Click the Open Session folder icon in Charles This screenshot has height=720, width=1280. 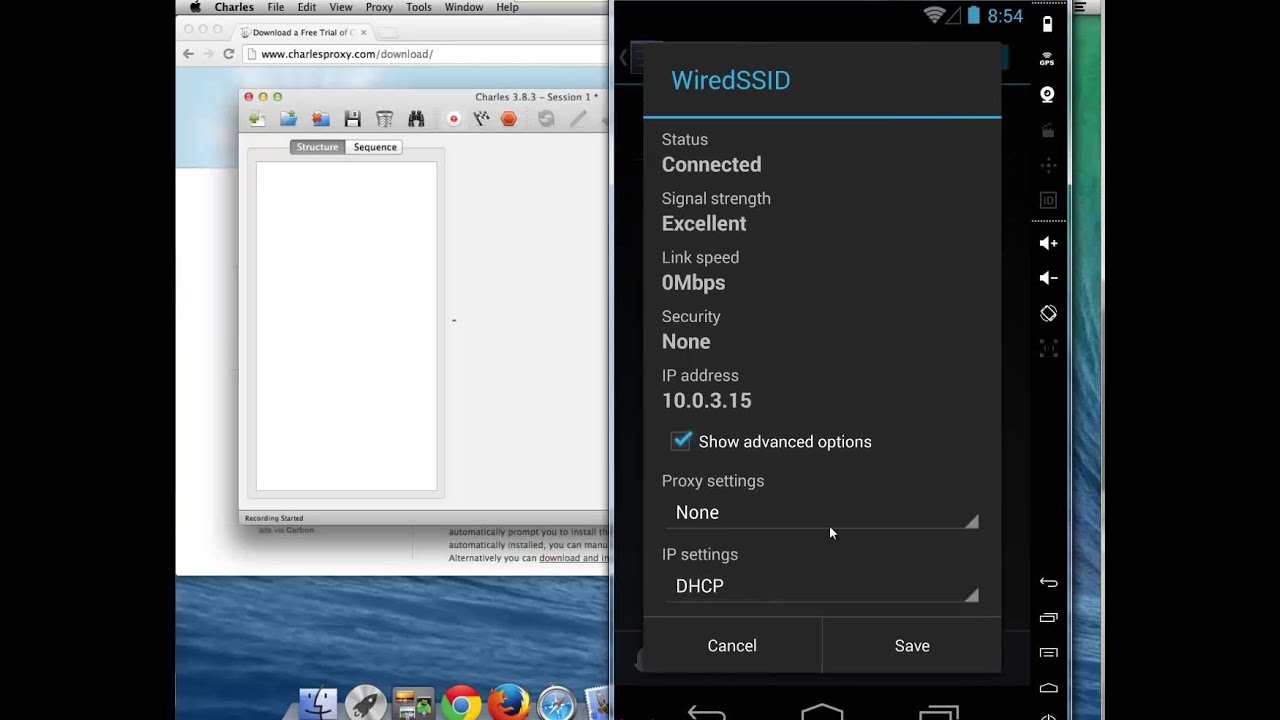288,119
